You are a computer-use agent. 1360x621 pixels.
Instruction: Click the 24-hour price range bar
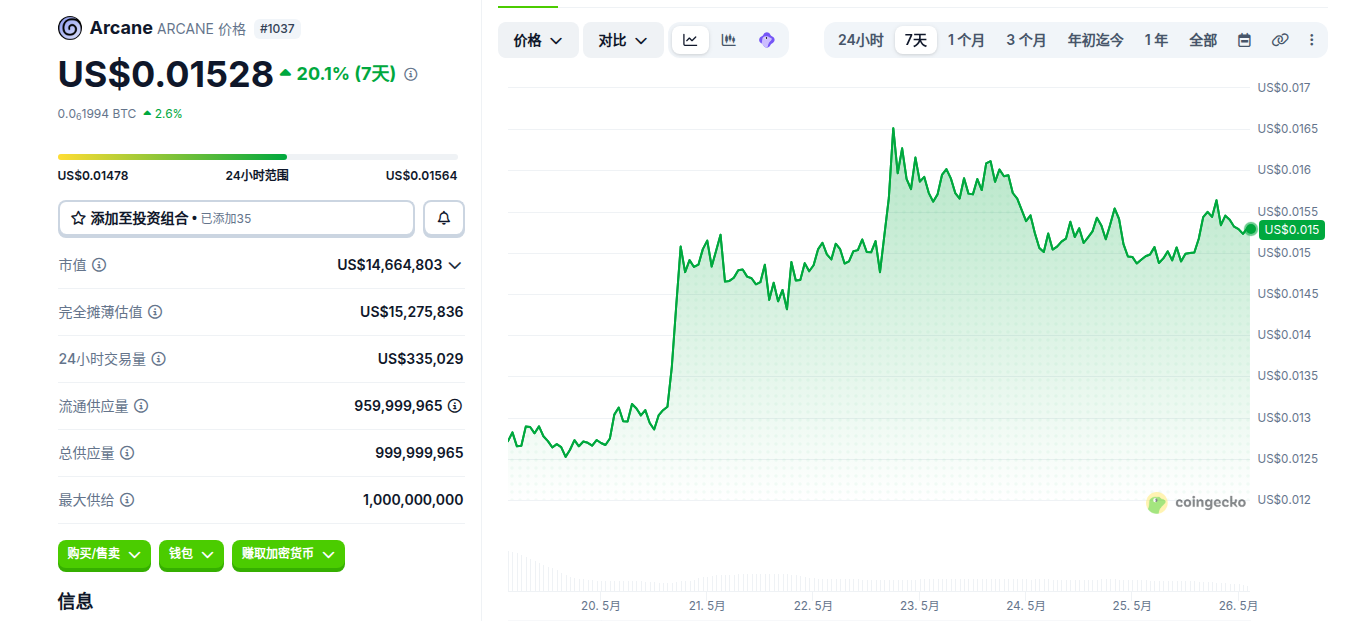click(258, 157)
